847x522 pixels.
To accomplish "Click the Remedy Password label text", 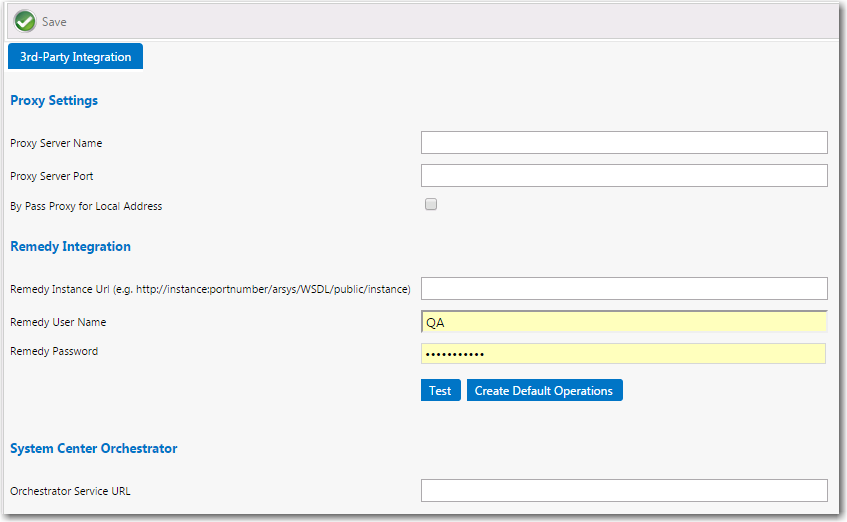I will pyautogui.click(x=54, y=351).
